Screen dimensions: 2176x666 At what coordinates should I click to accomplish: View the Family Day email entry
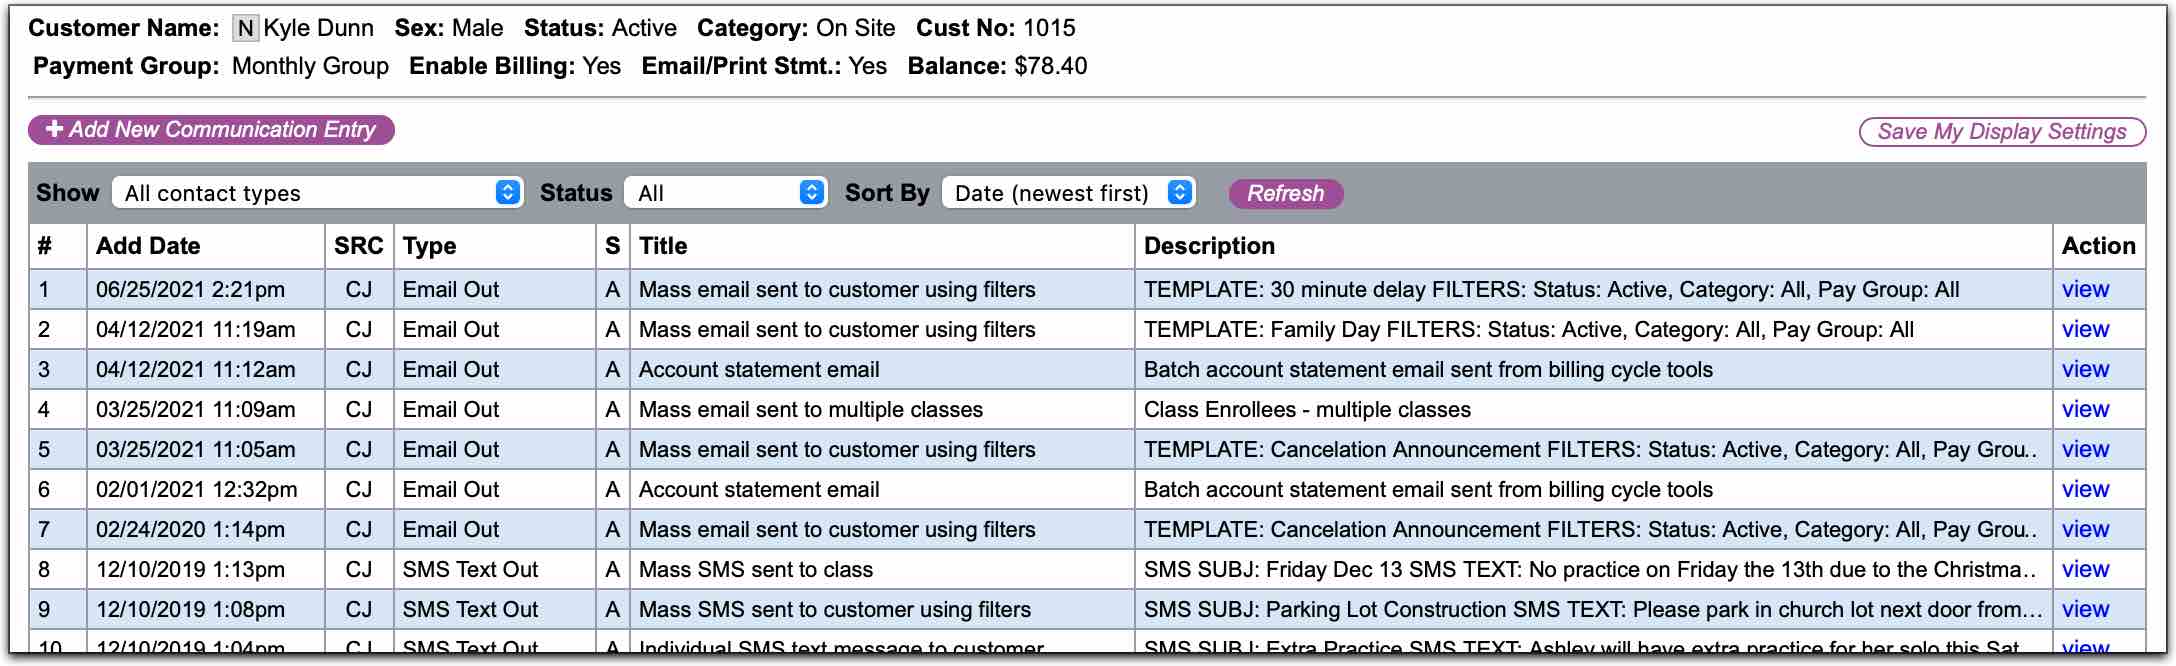(x=2085, y=330)
